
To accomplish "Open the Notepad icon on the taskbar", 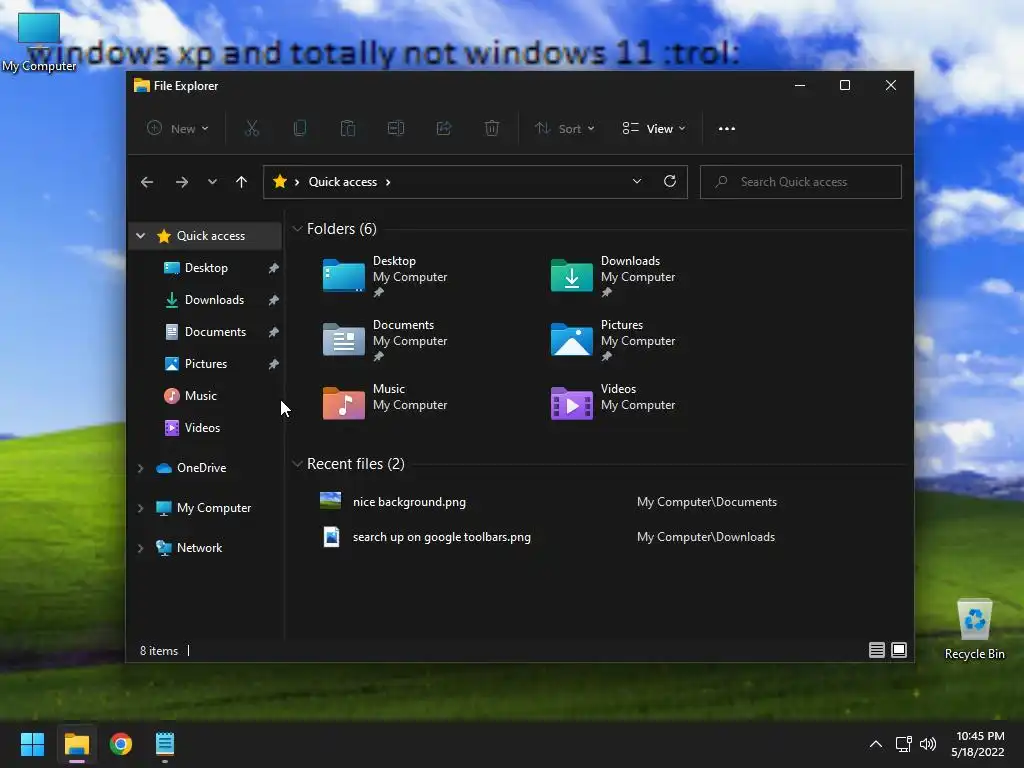I will [165, 744].
